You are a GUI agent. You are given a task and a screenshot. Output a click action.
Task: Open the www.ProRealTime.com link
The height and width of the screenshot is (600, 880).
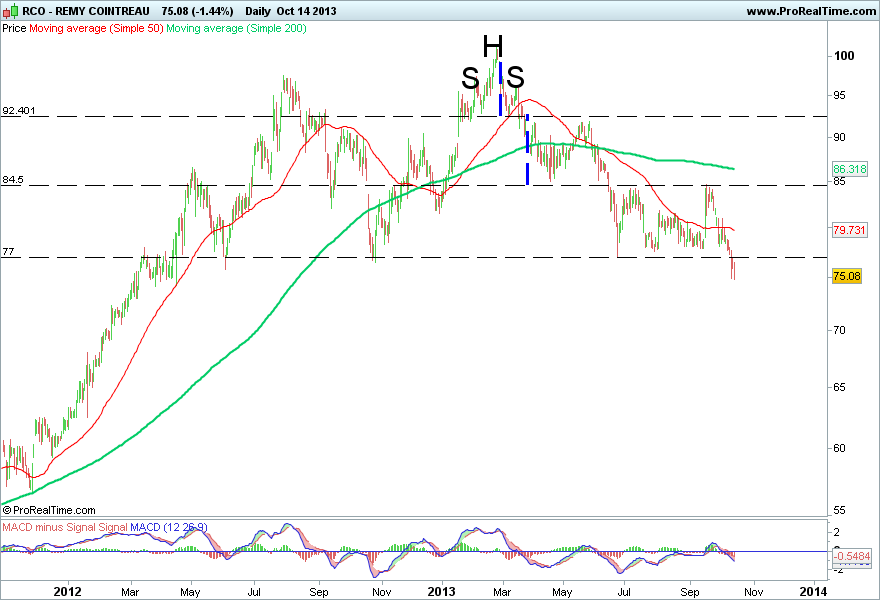pos(811,11)
